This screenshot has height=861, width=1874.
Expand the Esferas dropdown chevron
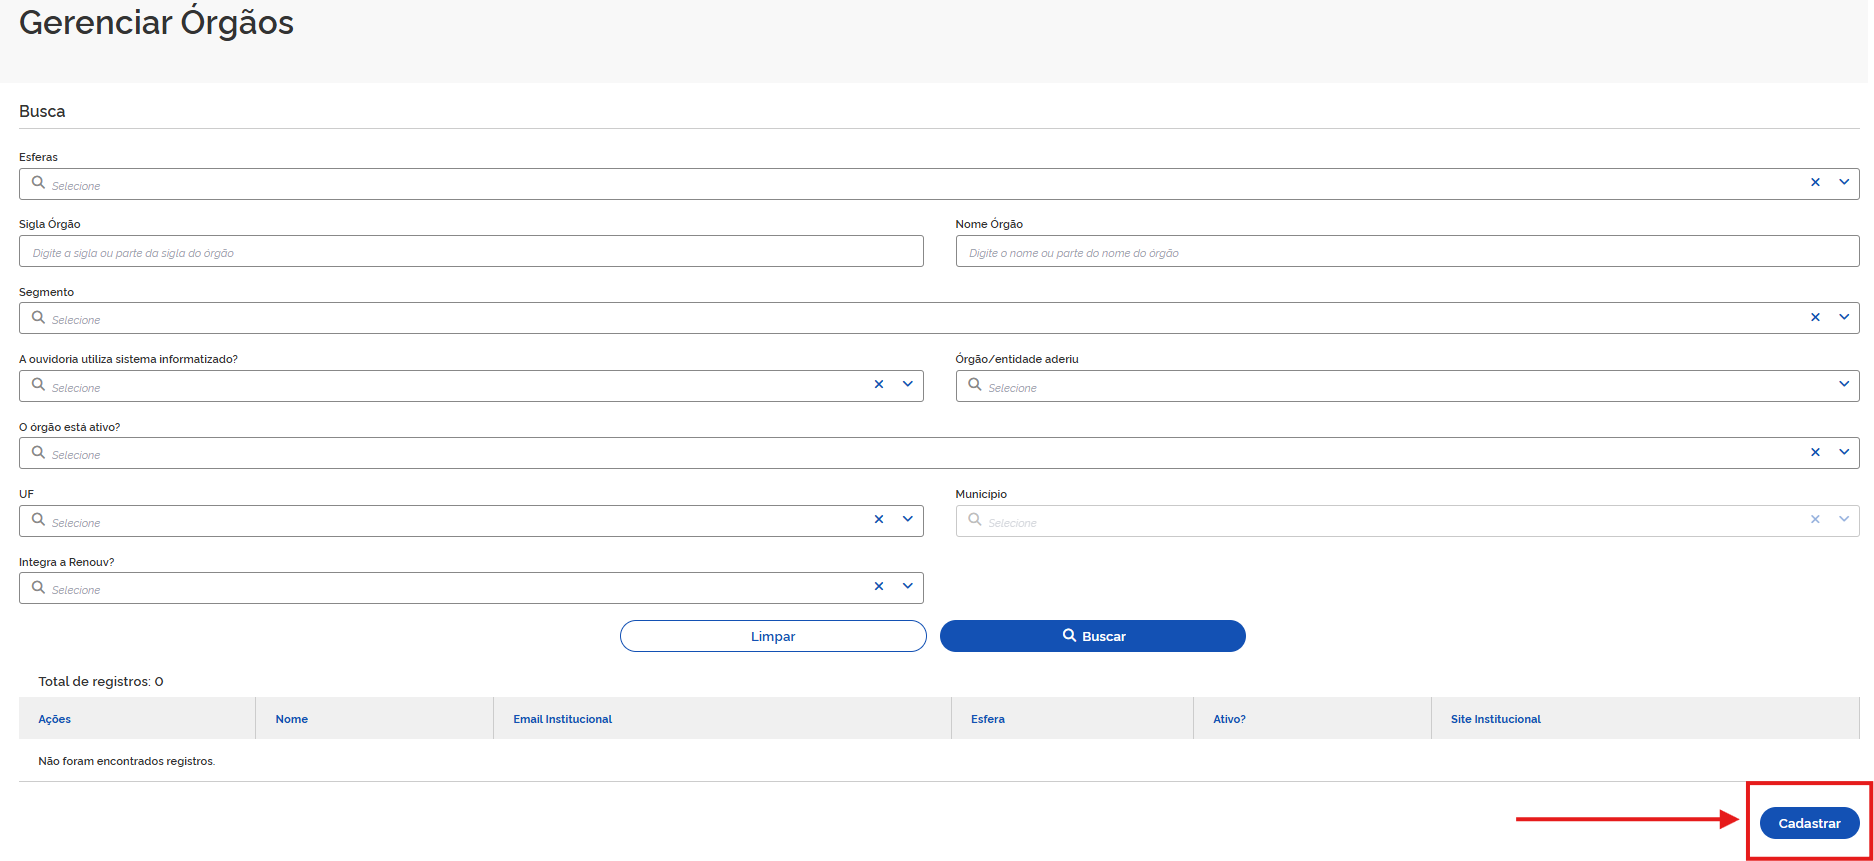point(1844,183)
